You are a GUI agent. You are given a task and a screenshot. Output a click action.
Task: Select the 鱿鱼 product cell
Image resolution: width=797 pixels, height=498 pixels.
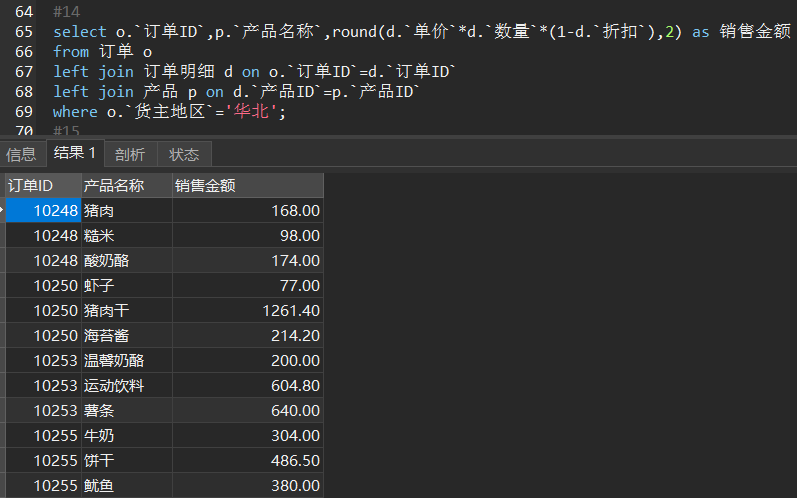[99, 486]
